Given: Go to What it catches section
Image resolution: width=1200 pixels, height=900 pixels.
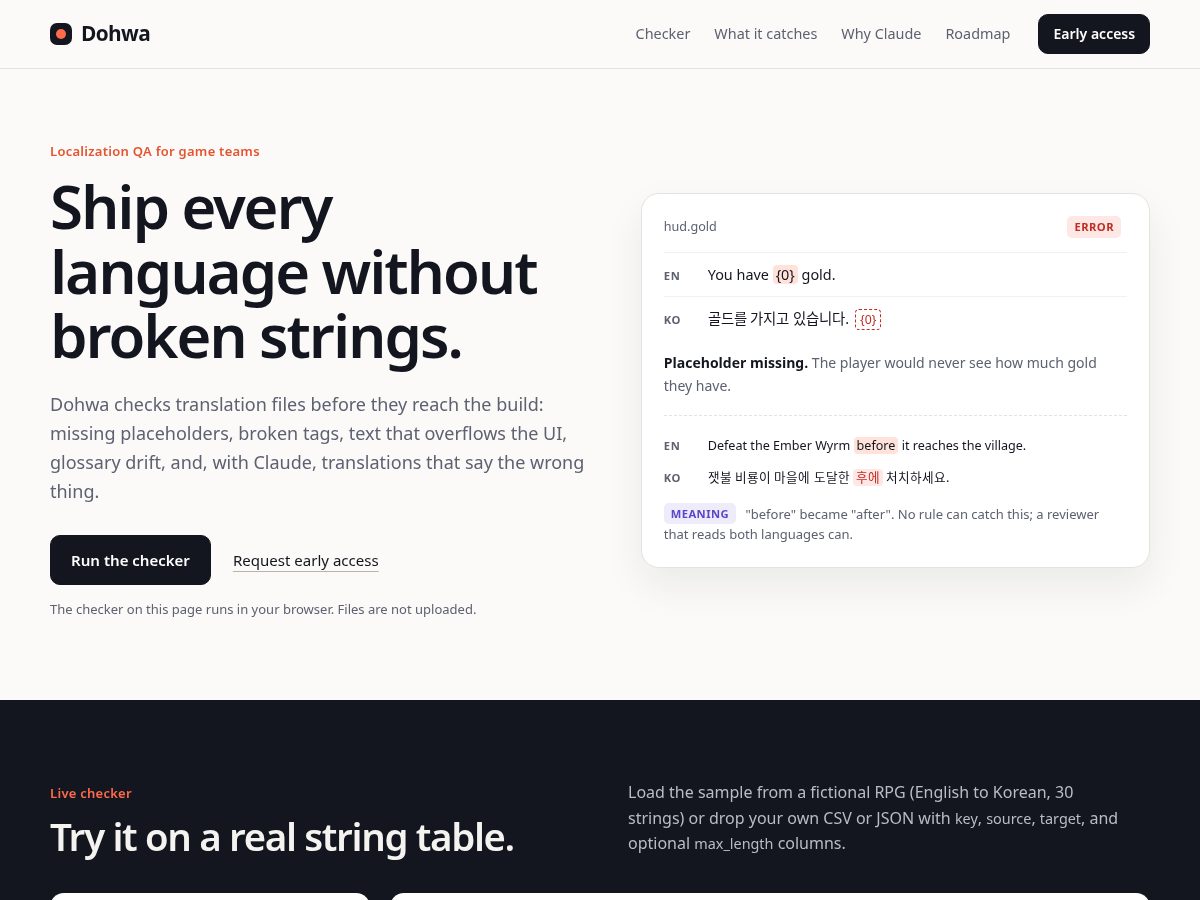Looking at the screenshot, I should pos(765,34).
